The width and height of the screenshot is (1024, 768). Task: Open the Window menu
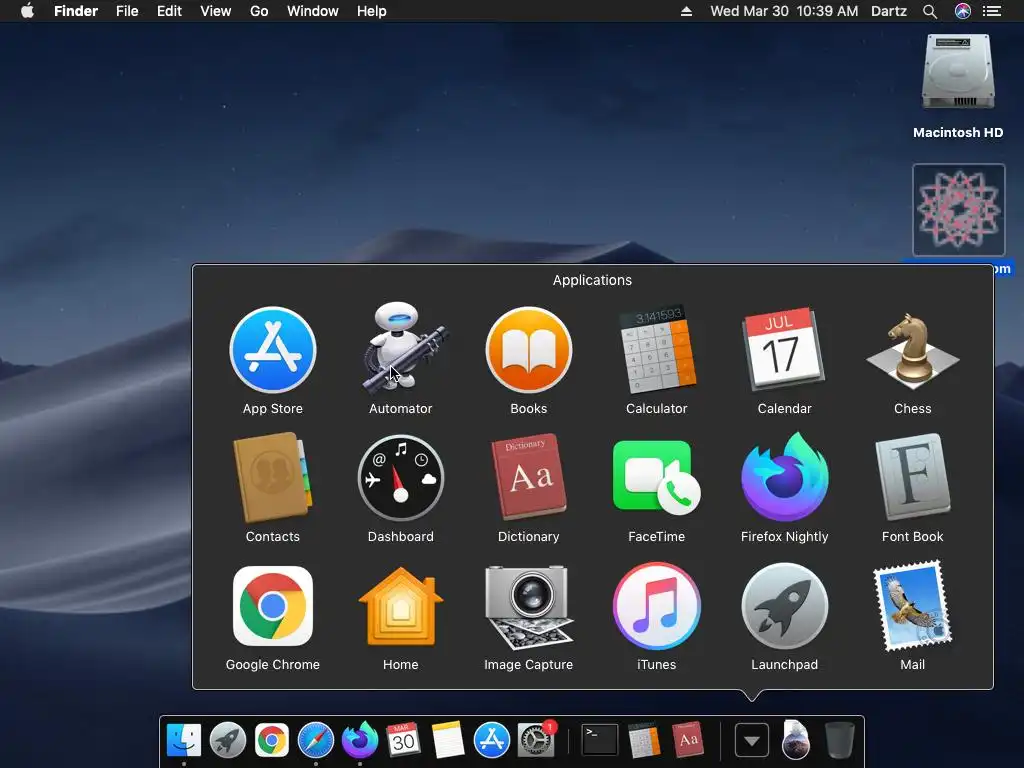[313, 11]
